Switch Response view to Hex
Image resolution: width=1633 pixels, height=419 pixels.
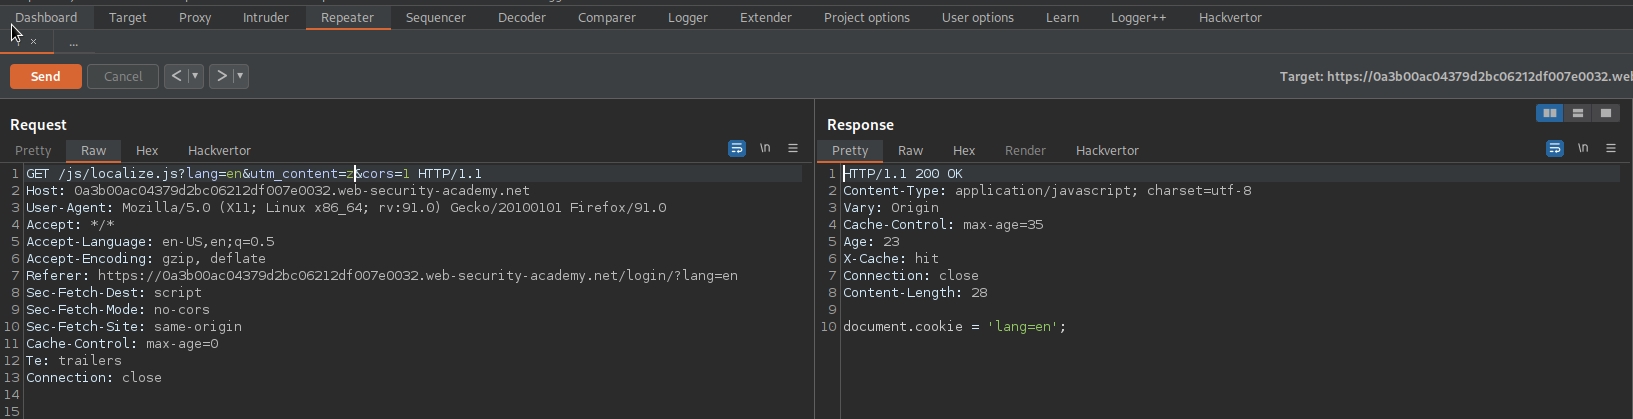pos(964,150)
